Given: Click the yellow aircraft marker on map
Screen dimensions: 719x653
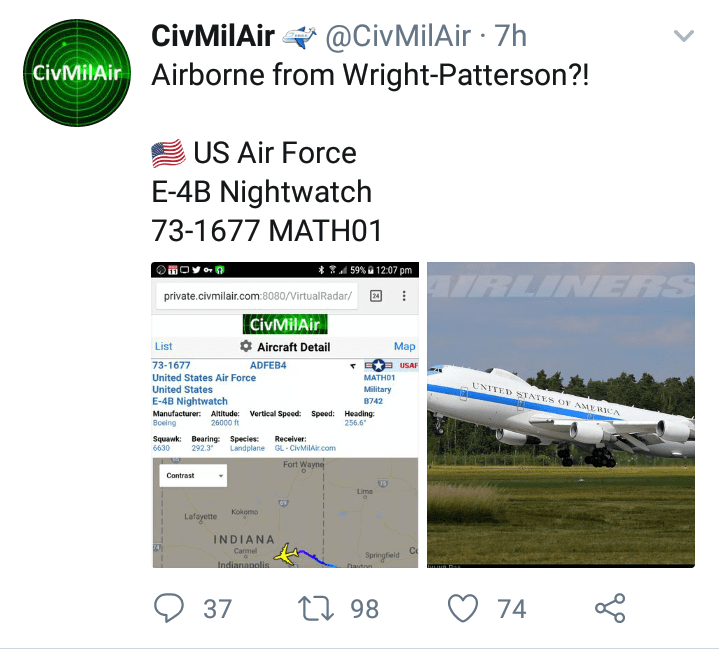Looking at the screenshot, I should [x=286, y=554].
